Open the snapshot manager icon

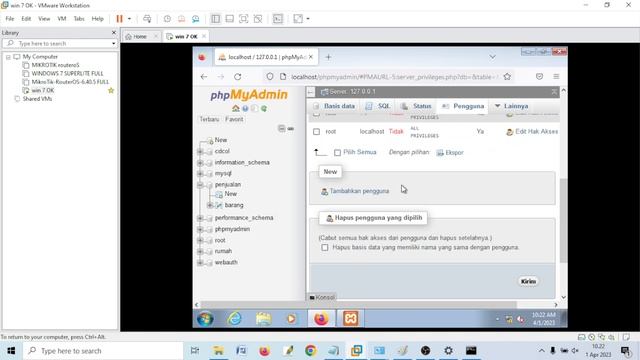(x=196, y=19)
